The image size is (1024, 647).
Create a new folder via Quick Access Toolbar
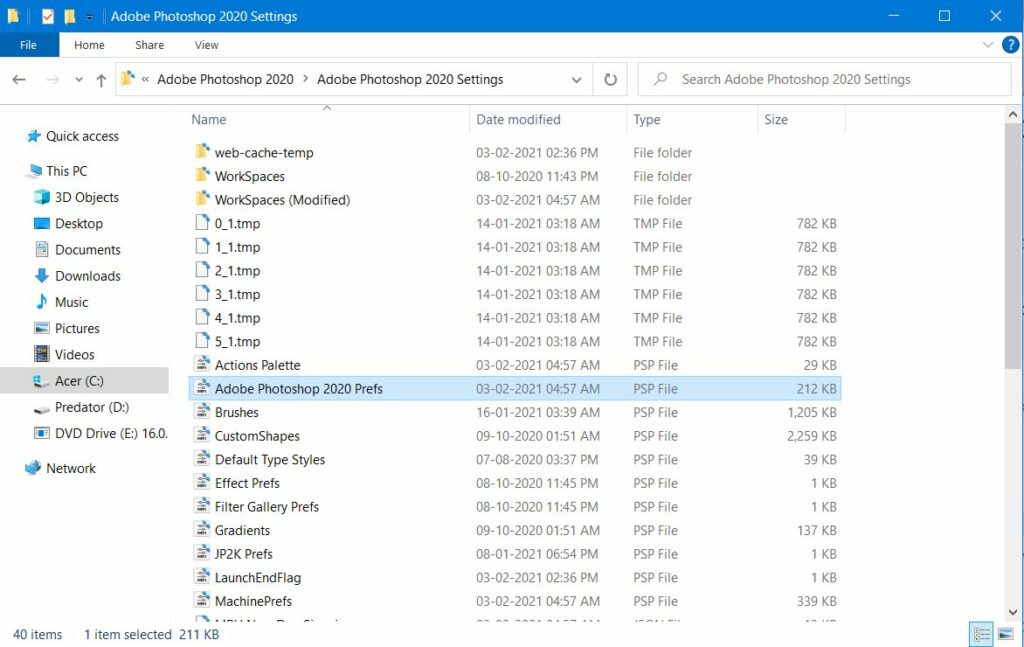coord(69,15)
